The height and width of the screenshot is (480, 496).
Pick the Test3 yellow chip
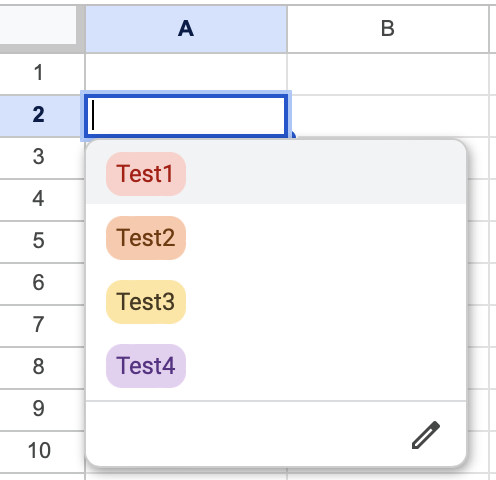[x=146, y=302]
